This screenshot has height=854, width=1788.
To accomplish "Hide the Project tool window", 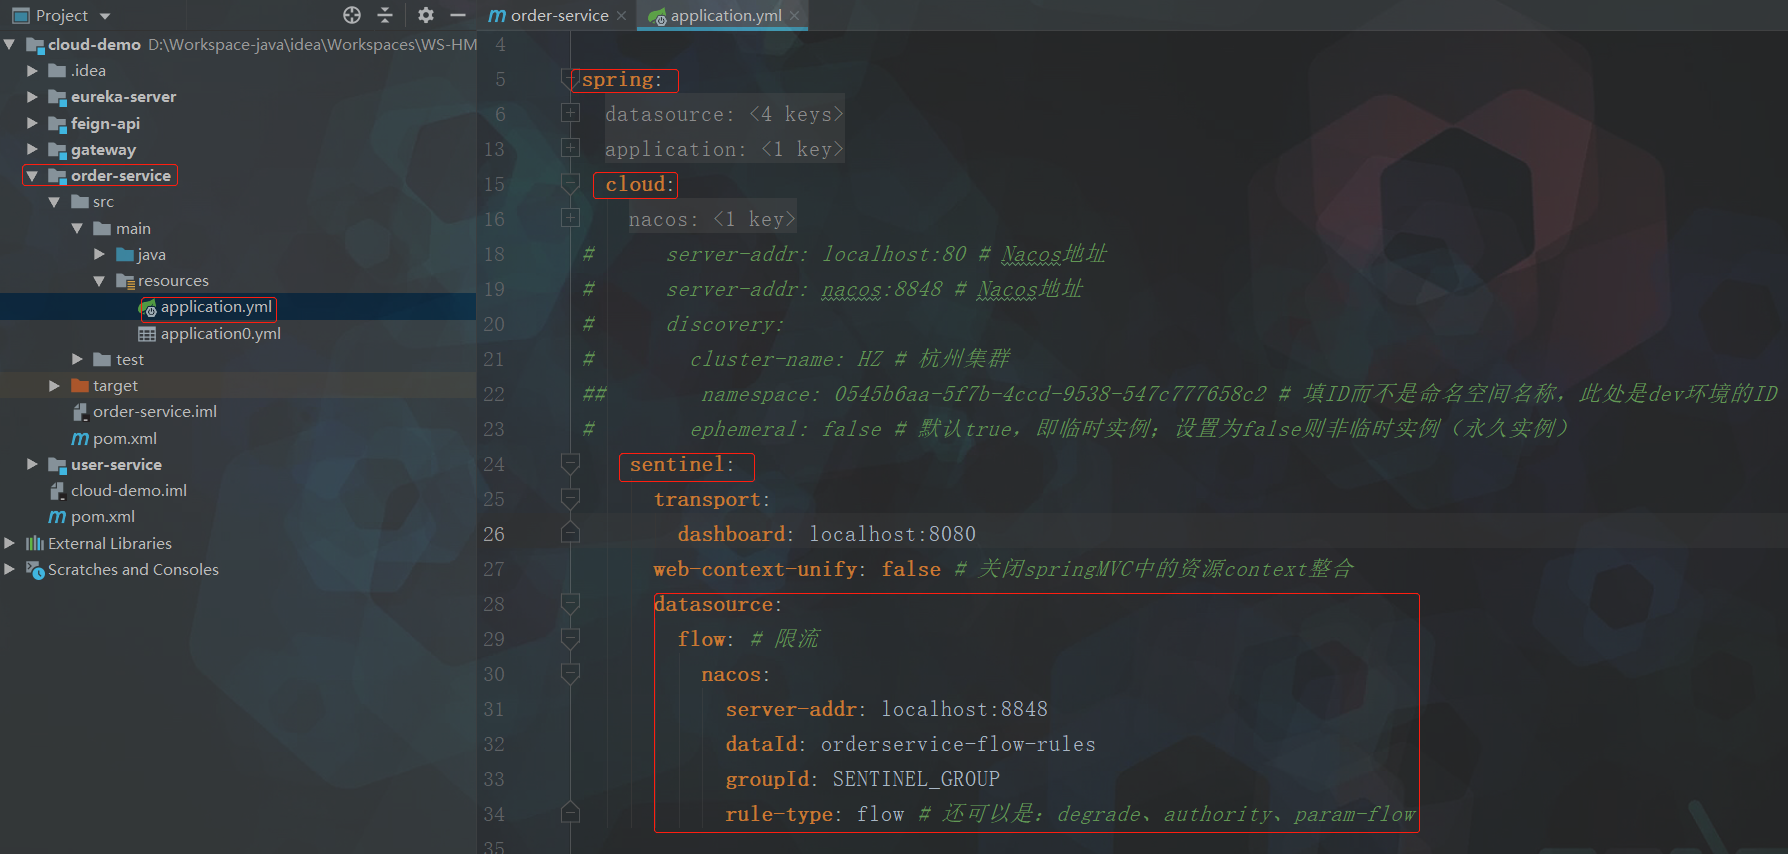I will pyautogui.click(x=458, y=15).
